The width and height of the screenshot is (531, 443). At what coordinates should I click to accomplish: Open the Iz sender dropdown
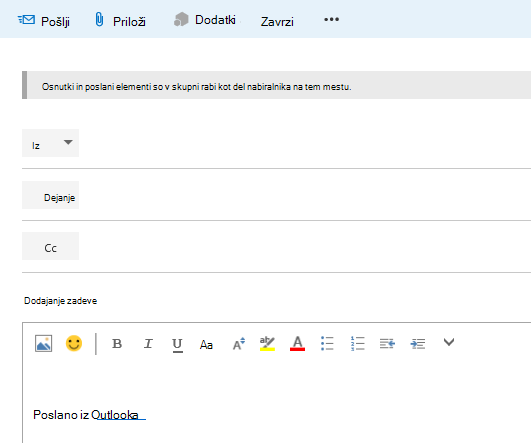pyautogui.click(x=50, y=143)
